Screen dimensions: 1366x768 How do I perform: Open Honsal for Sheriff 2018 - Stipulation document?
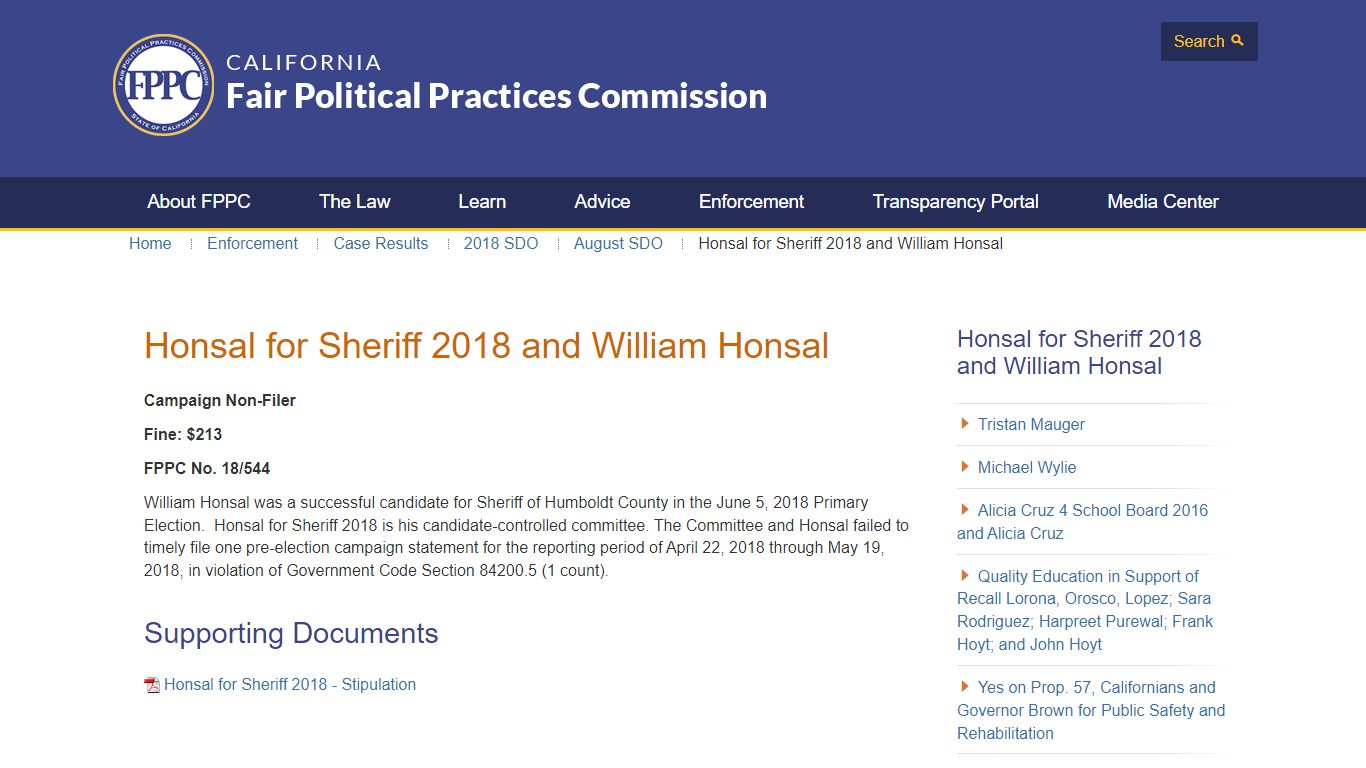coord(290,685)
